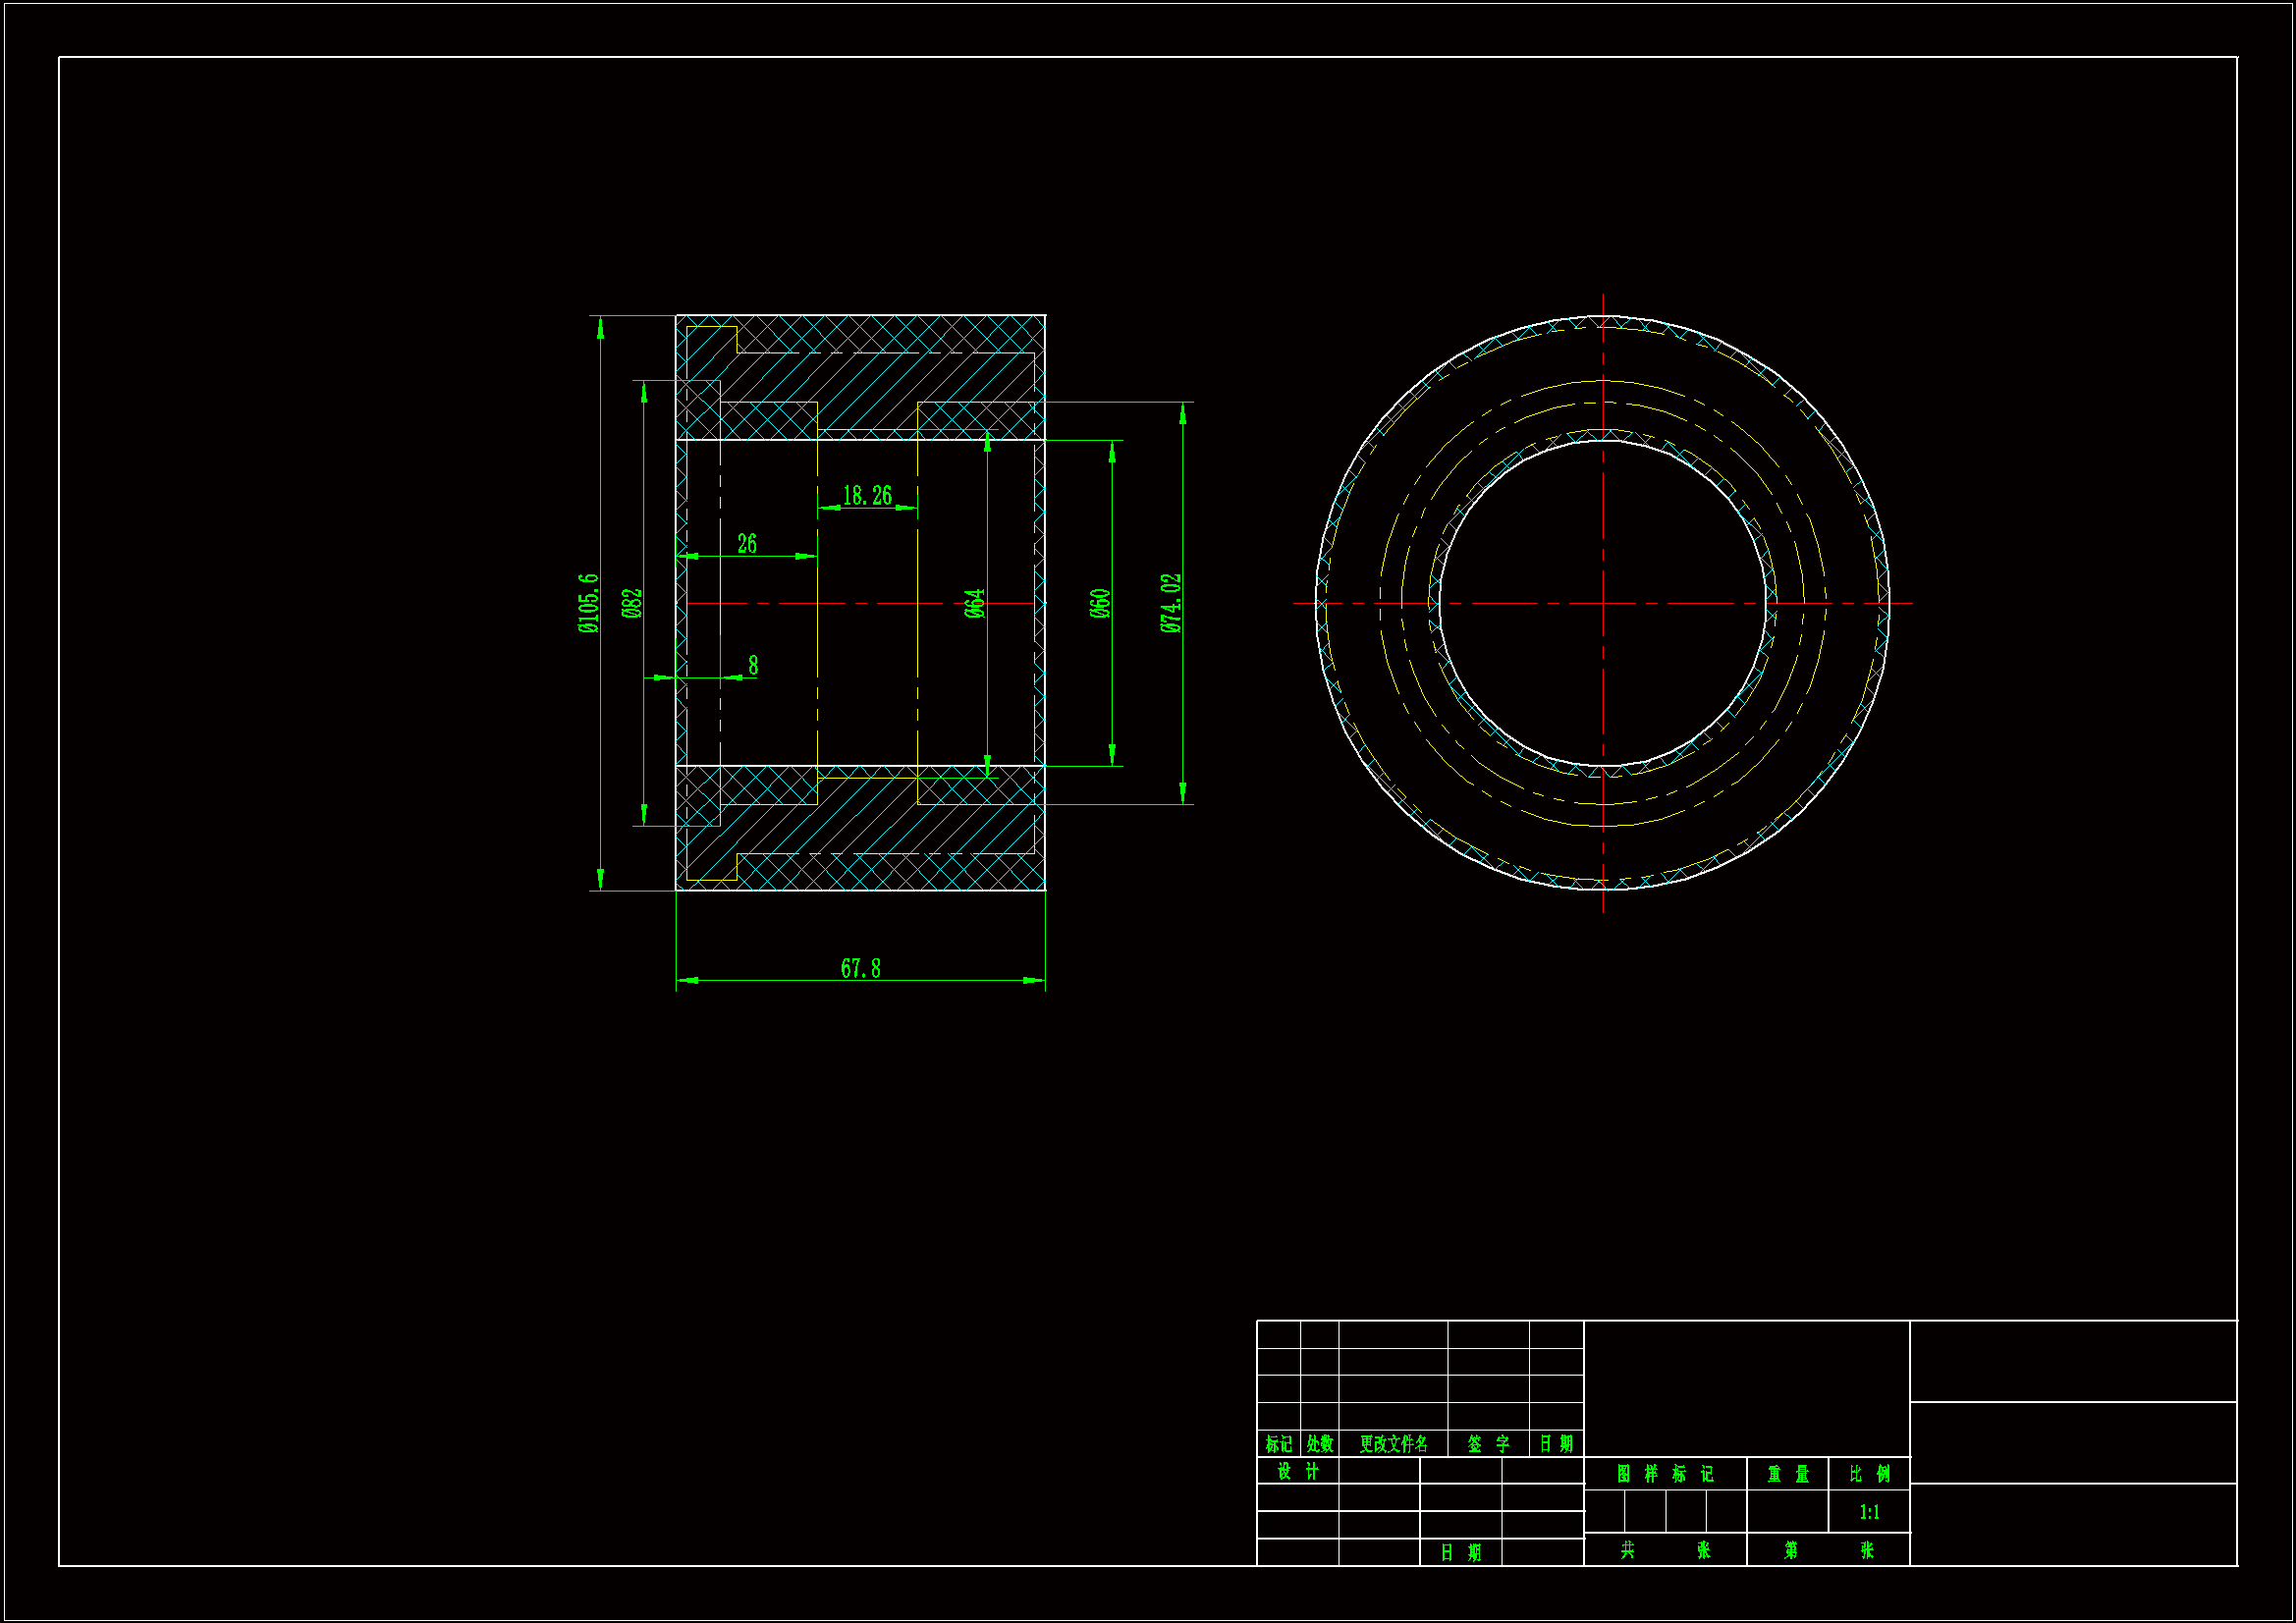Click the 比例 title block label
Screen dimensions: 2296x1623
coord(1869,1474)
